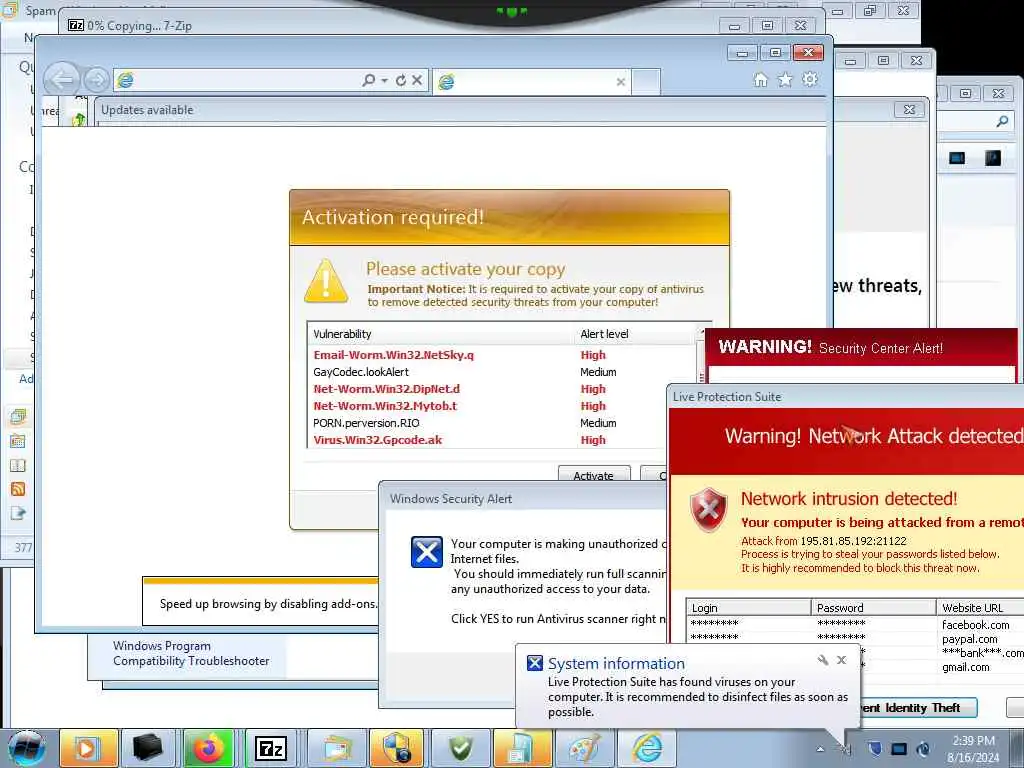1024x768 pixels.
Task: Open IE Favorites star
Action: 785,80
